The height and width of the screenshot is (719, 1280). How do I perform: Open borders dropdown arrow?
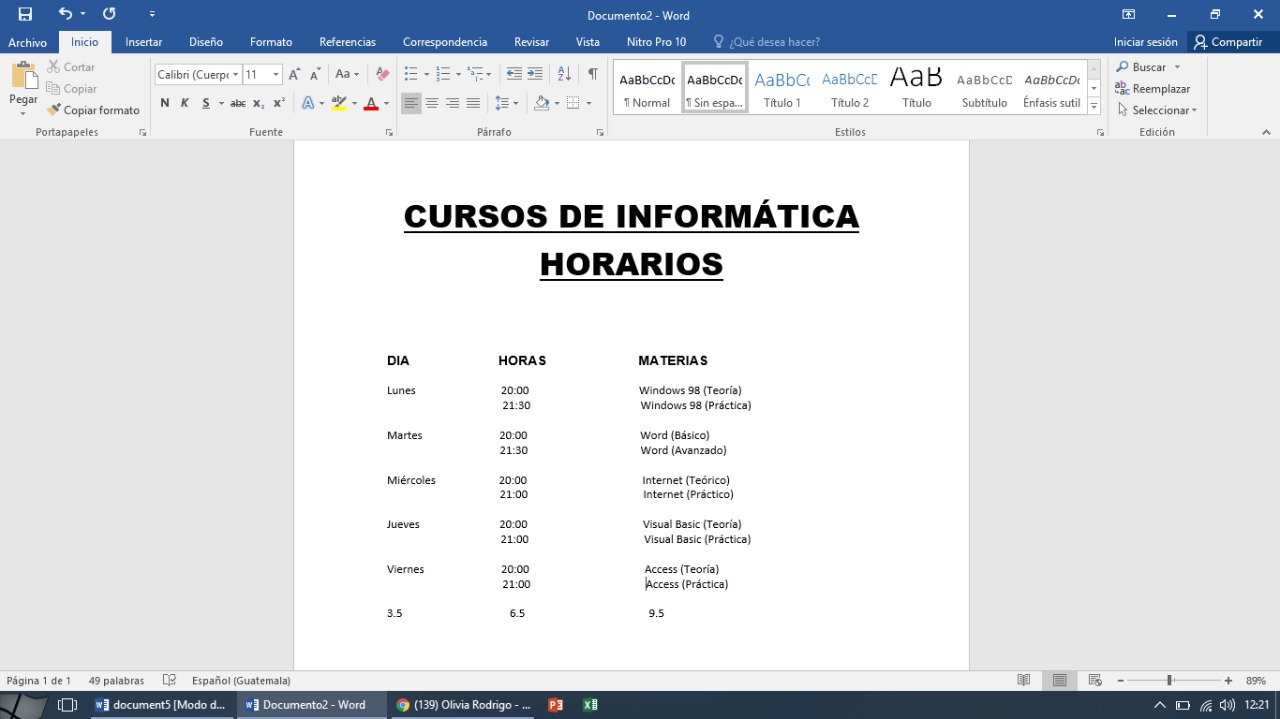point(588,103)
